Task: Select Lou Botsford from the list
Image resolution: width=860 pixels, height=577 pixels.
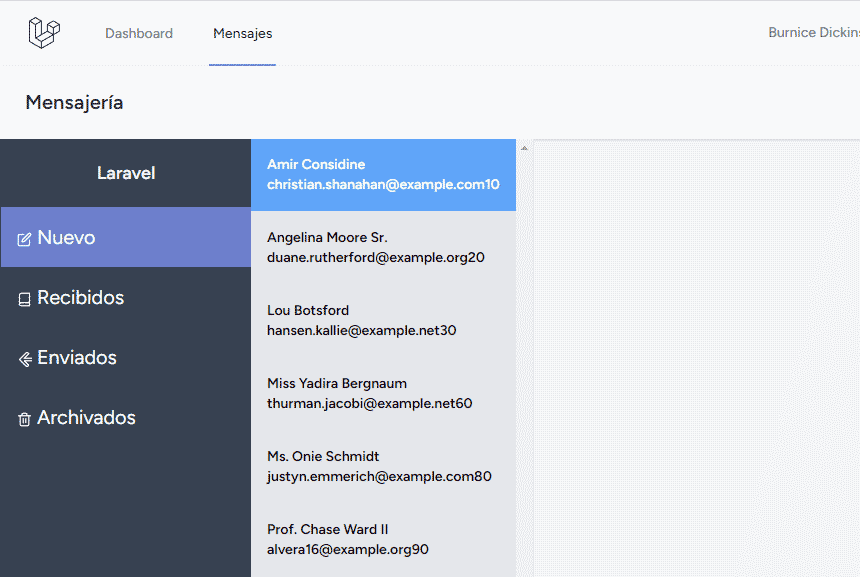Action: coord(383,320)
